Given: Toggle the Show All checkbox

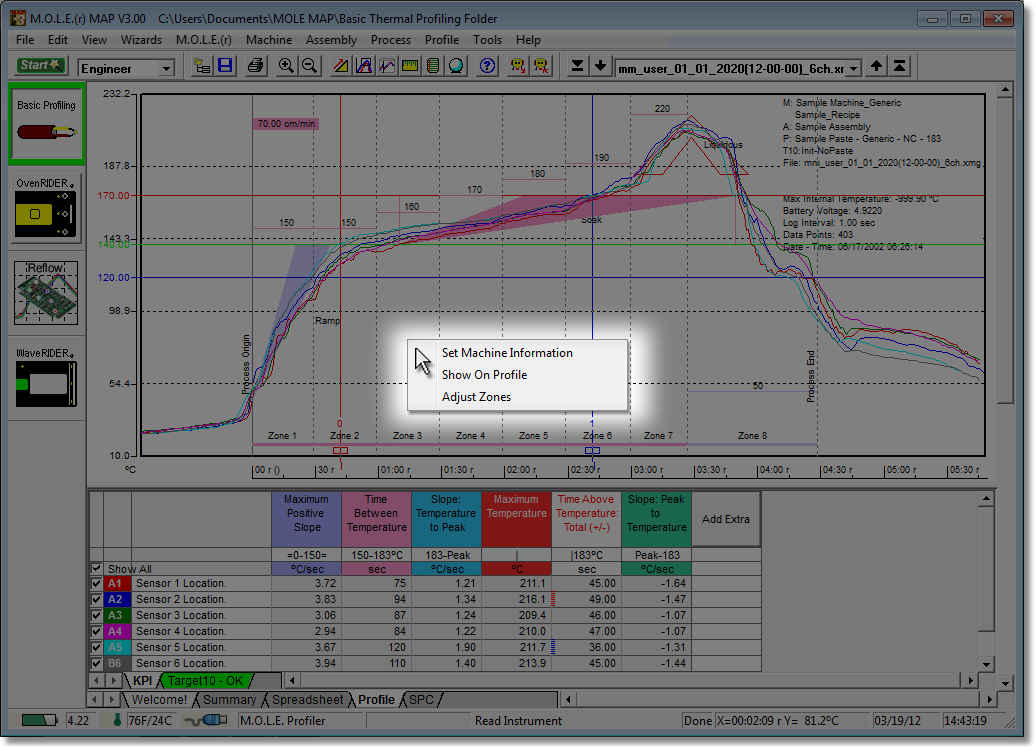Looking at the screenshot, I should pyautogui.click(x=96, y=569).
